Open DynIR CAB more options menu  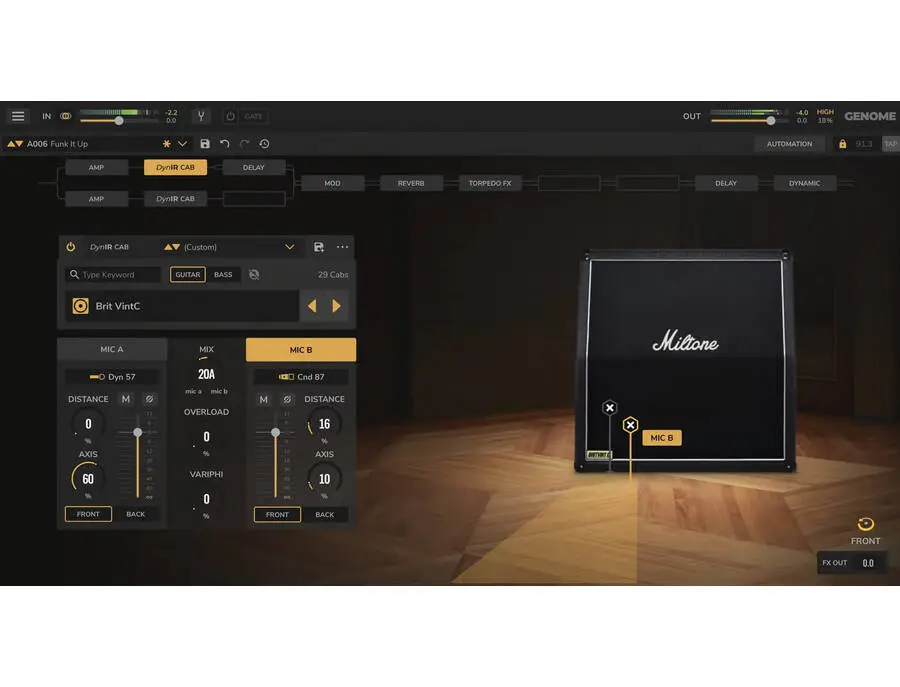tap(342, 247)
